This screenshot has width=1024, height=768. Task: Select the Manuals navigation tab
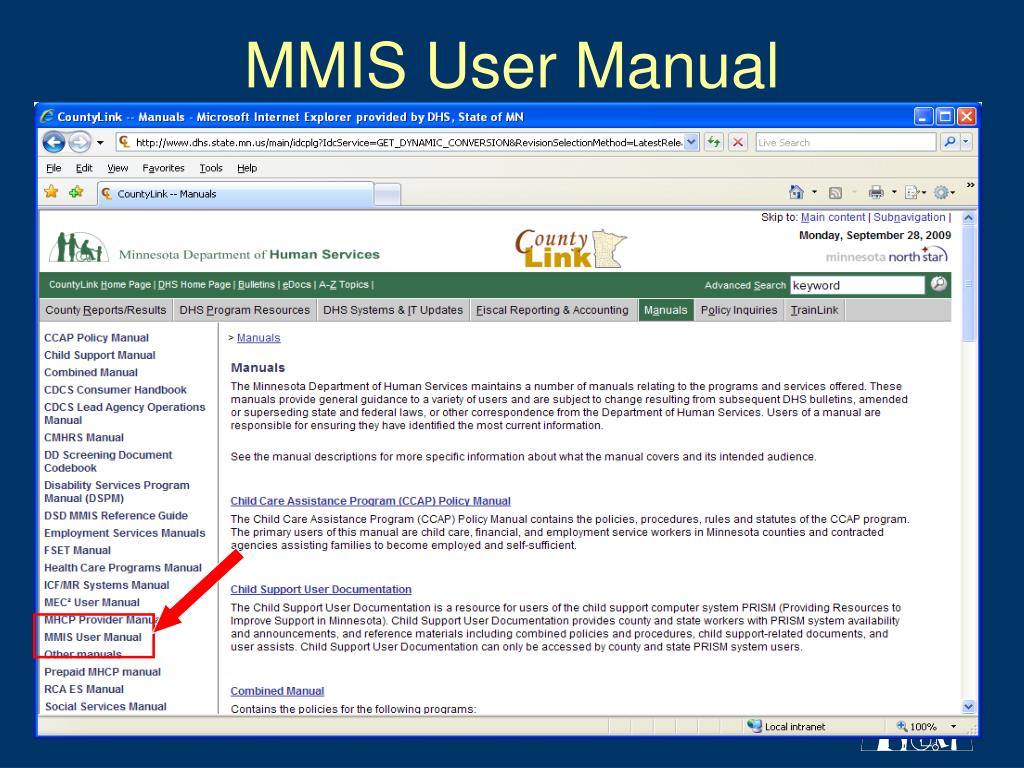click(665, 310)
